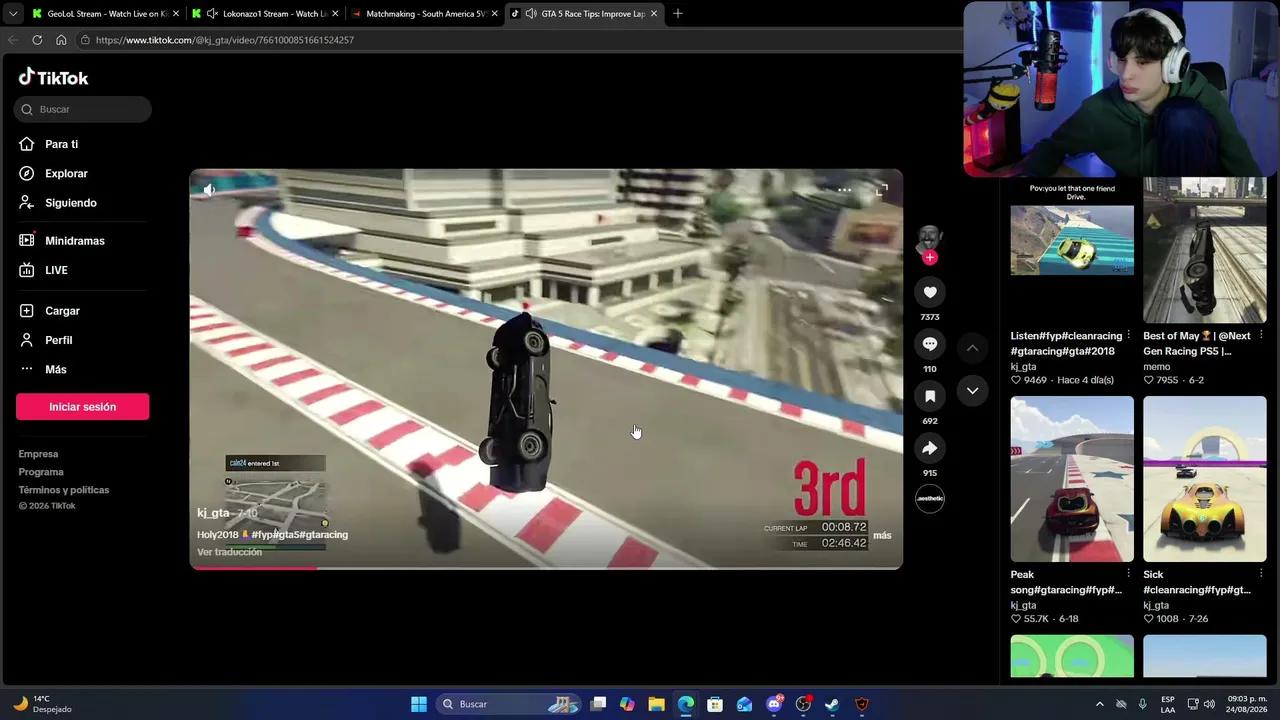Open Steam from the taskbar
Image resolution: width=1280 pixels, height=720 pixels.
click(832, 704)
